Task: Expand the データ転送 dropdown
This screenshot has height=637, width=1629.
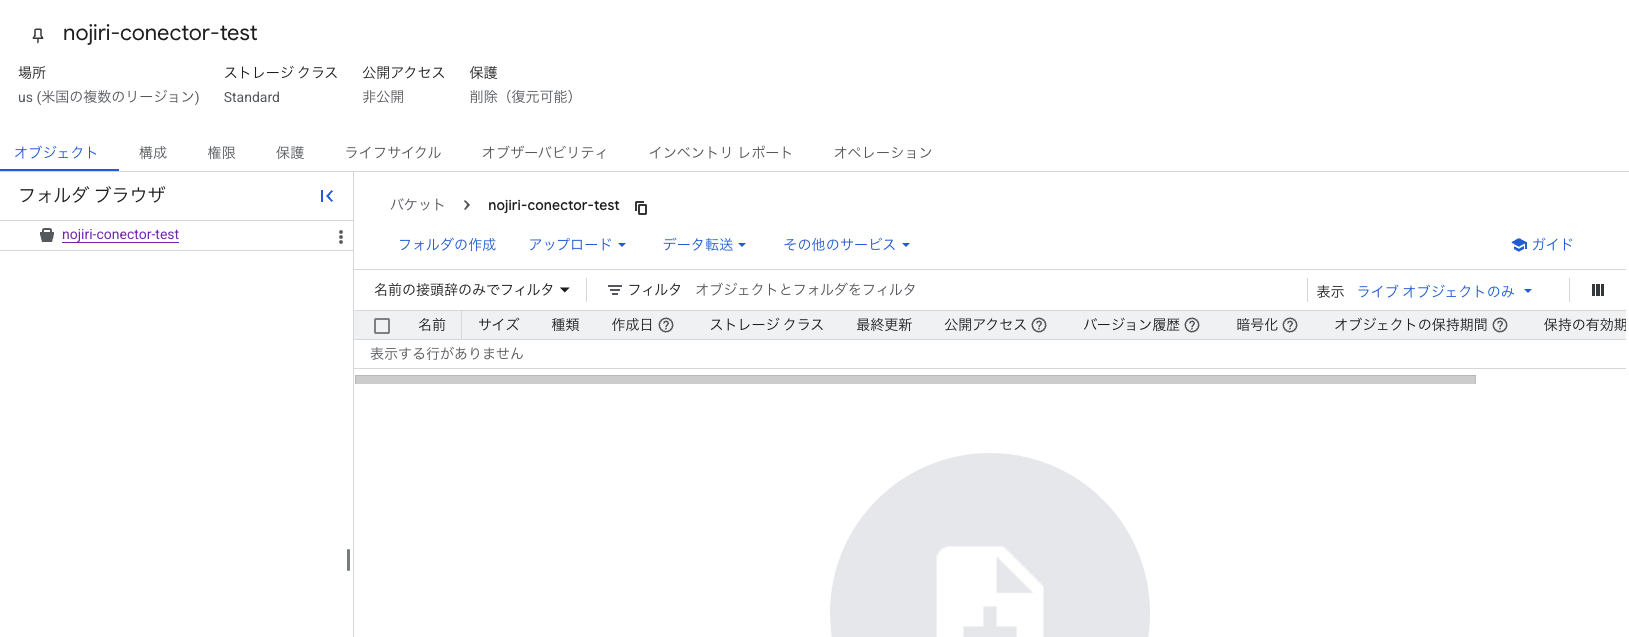Action: pyautogui.click(x=704, y=245)
